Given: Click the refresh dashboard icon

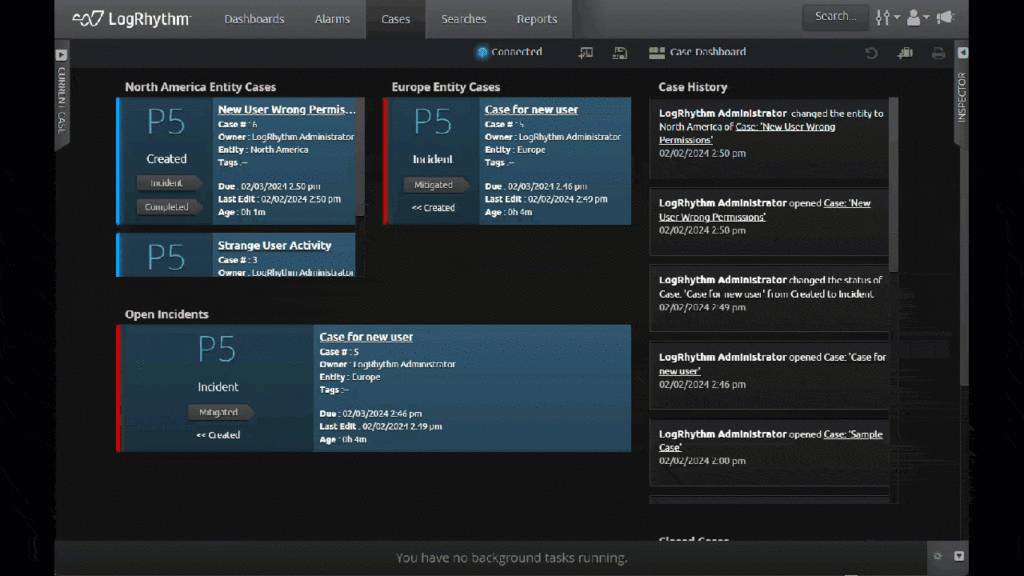Looking at the screenshot, I should point(870,52).
